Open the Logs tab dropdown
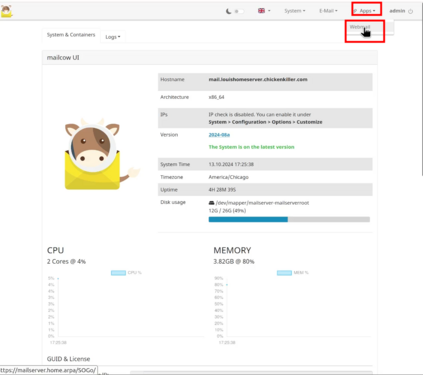Image resolution: width=423 pixels, height=375 pixels. point(113,37)
